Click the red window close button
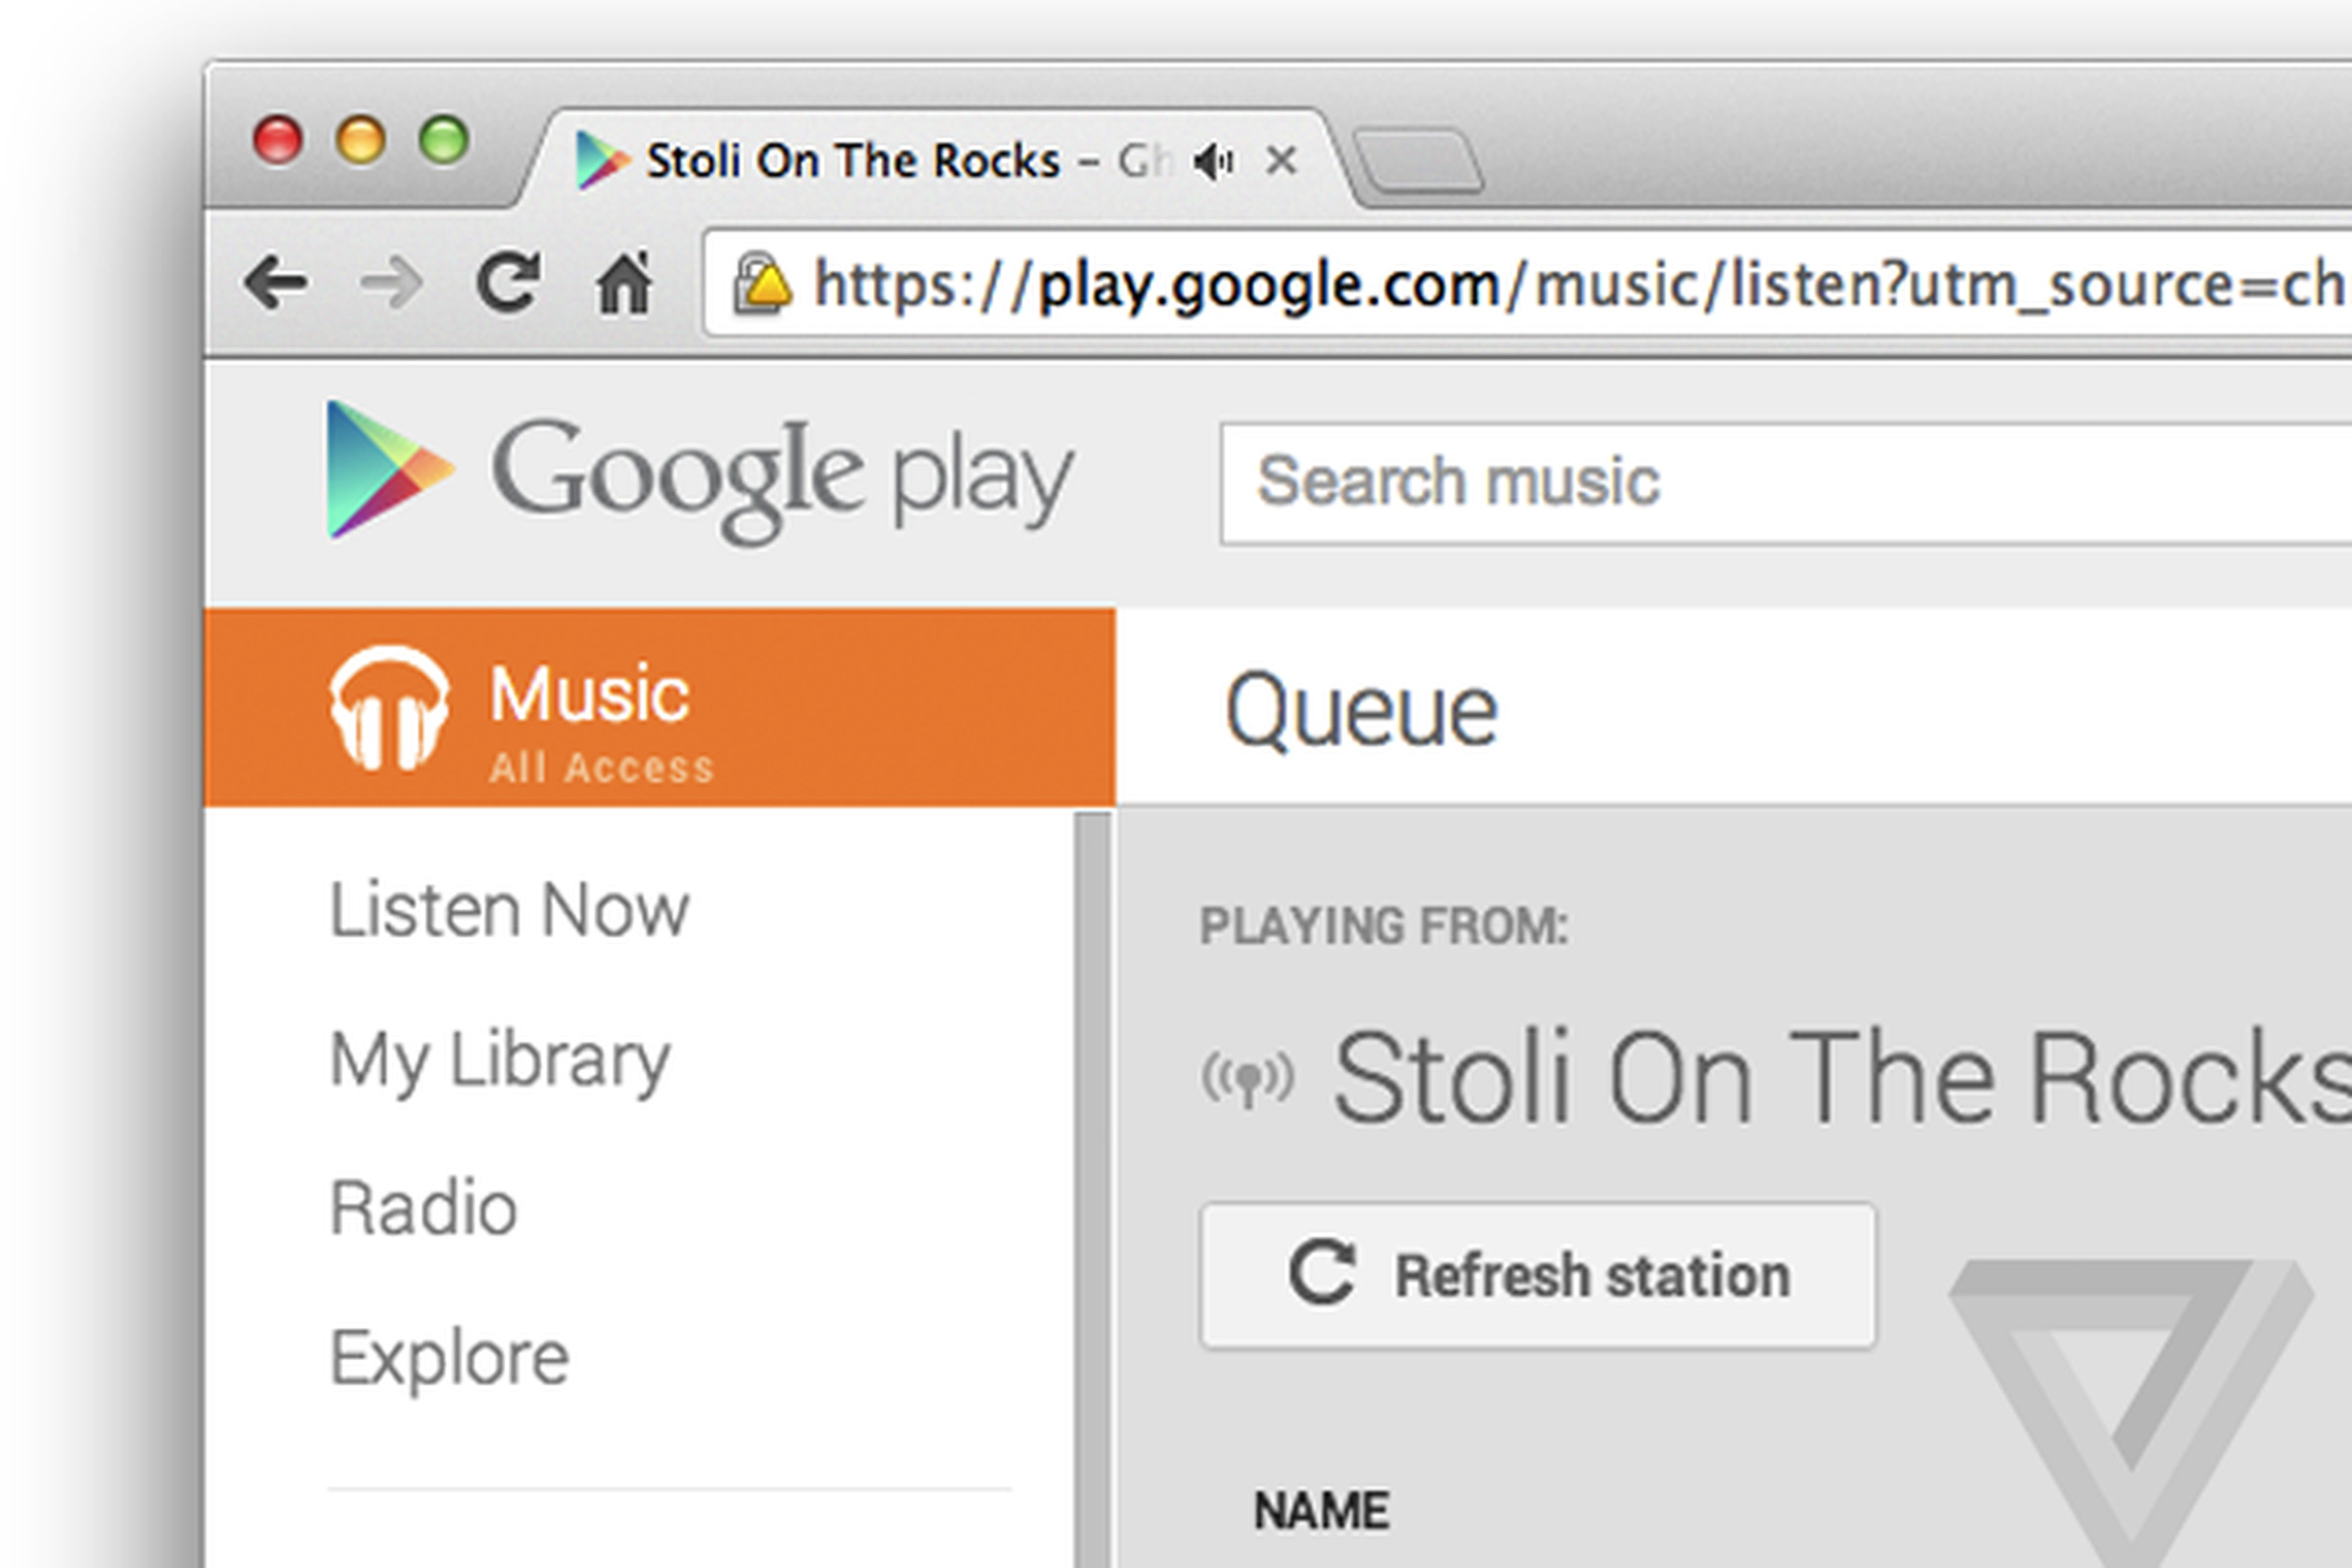 pos(277,139)
